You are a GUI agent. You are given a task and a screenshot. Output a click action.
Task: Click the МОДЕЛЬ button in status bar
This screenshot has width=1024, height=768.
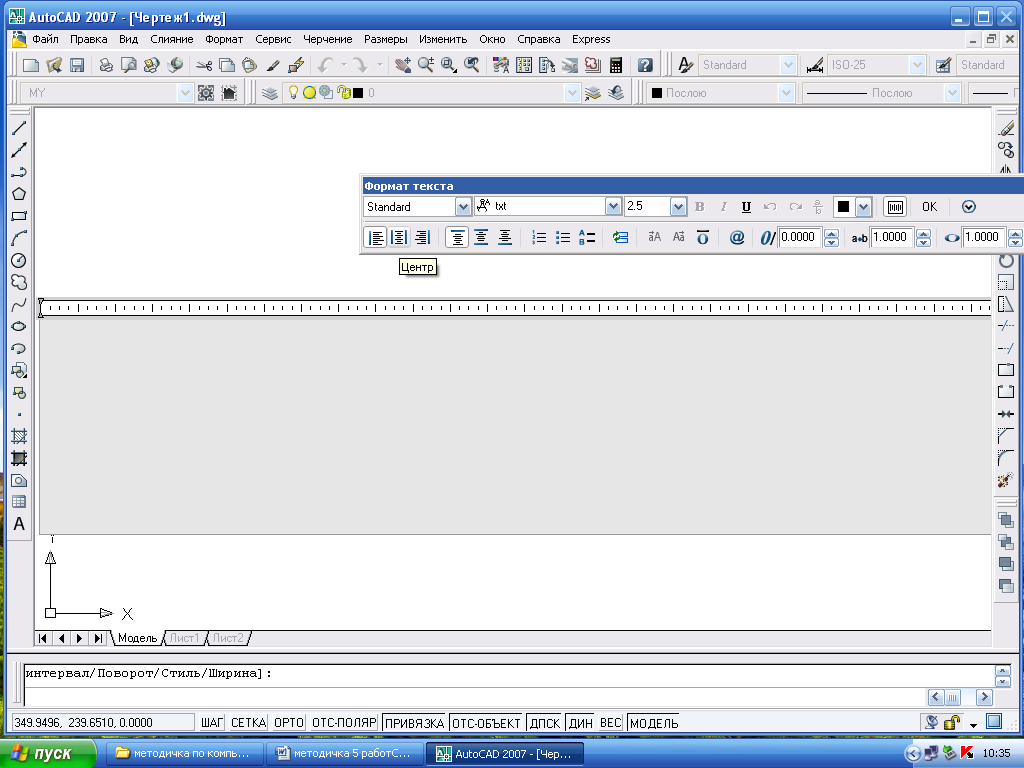pyautogui.click(x=654, y=723)
